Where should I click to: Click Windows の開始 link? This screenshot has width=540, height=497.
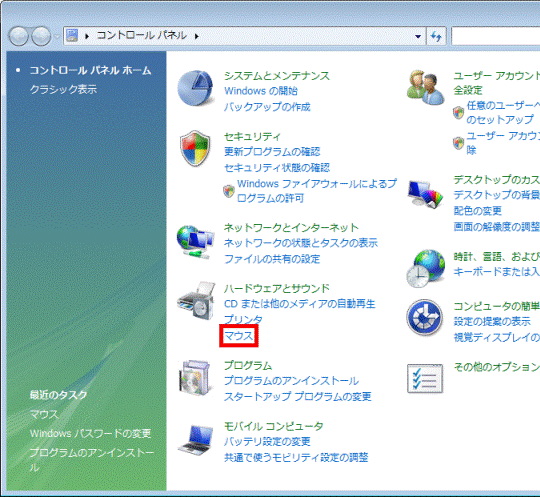[261, 91]
